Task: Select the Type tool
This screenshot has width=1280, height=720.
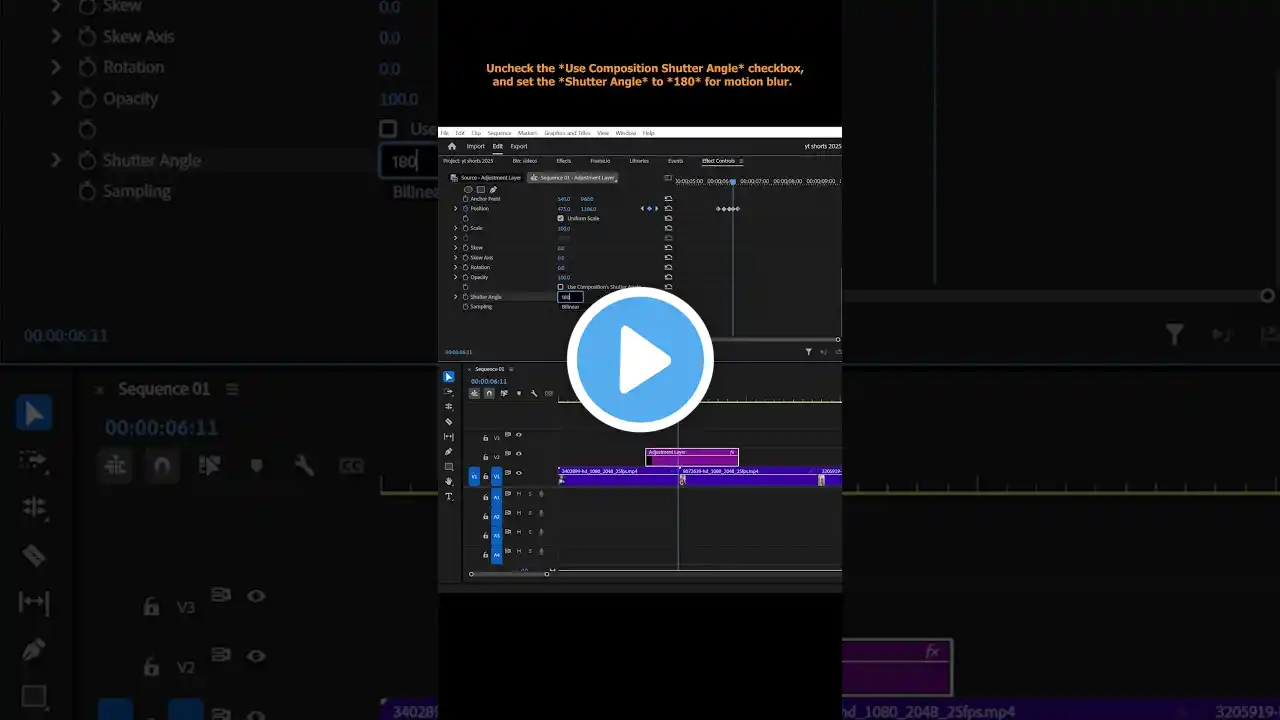Action: point(449,496)
